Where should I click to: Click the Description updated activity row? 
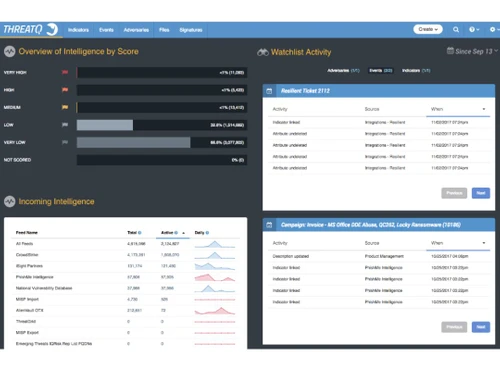tap(379, 256)
